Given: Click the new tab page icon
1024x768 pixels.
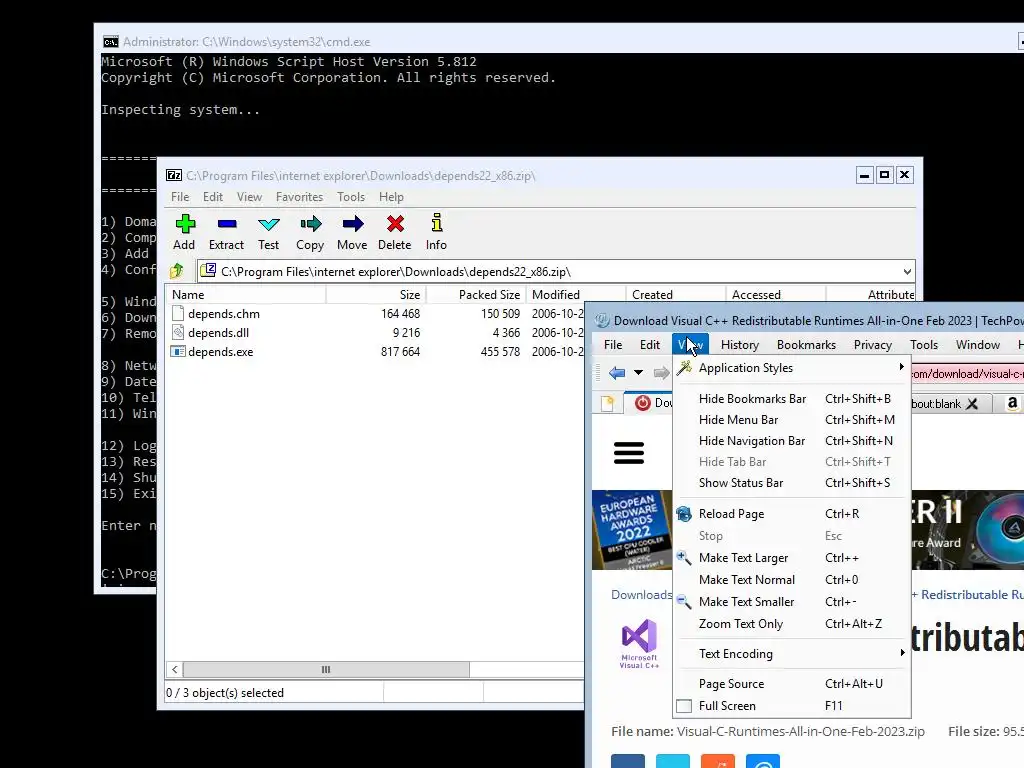Looking at the screenshot, I should pyautogui.click(x=607, y=404).
